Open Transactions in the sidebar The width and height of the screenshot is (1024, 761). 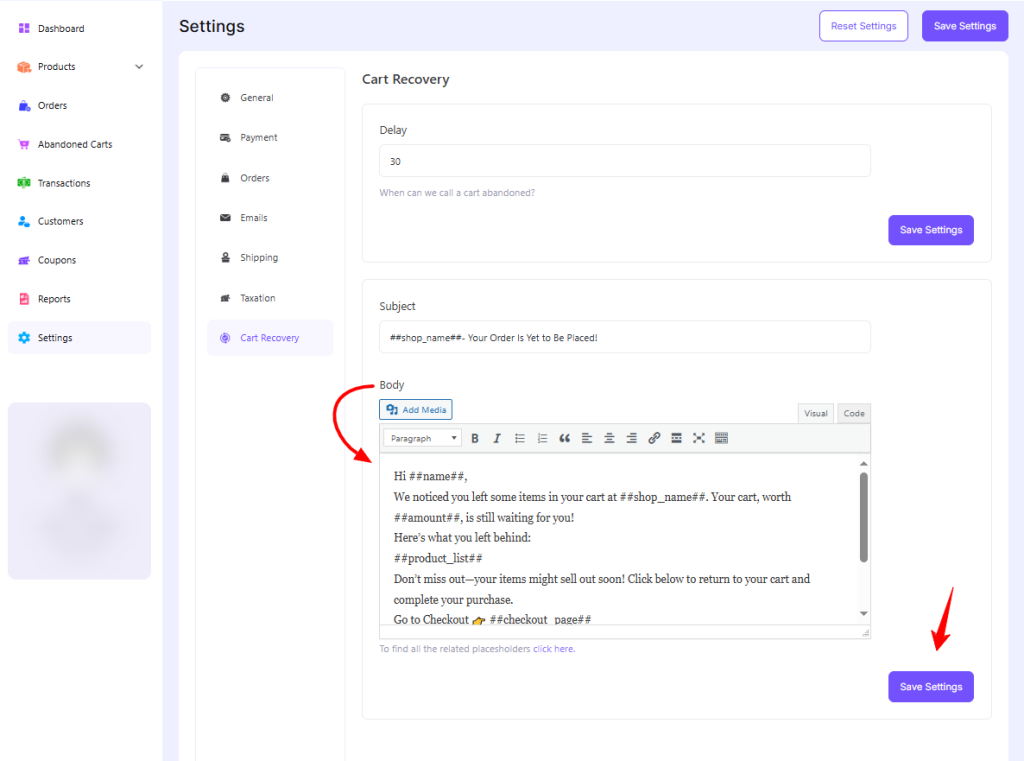point(79,183)
